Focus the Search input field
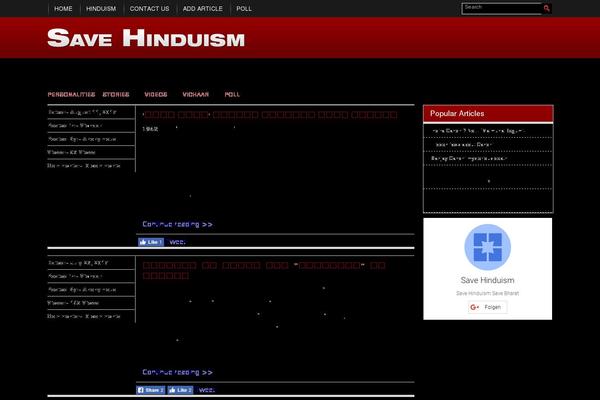The height and width of the screenshot is (400, 600). point(502,8)
